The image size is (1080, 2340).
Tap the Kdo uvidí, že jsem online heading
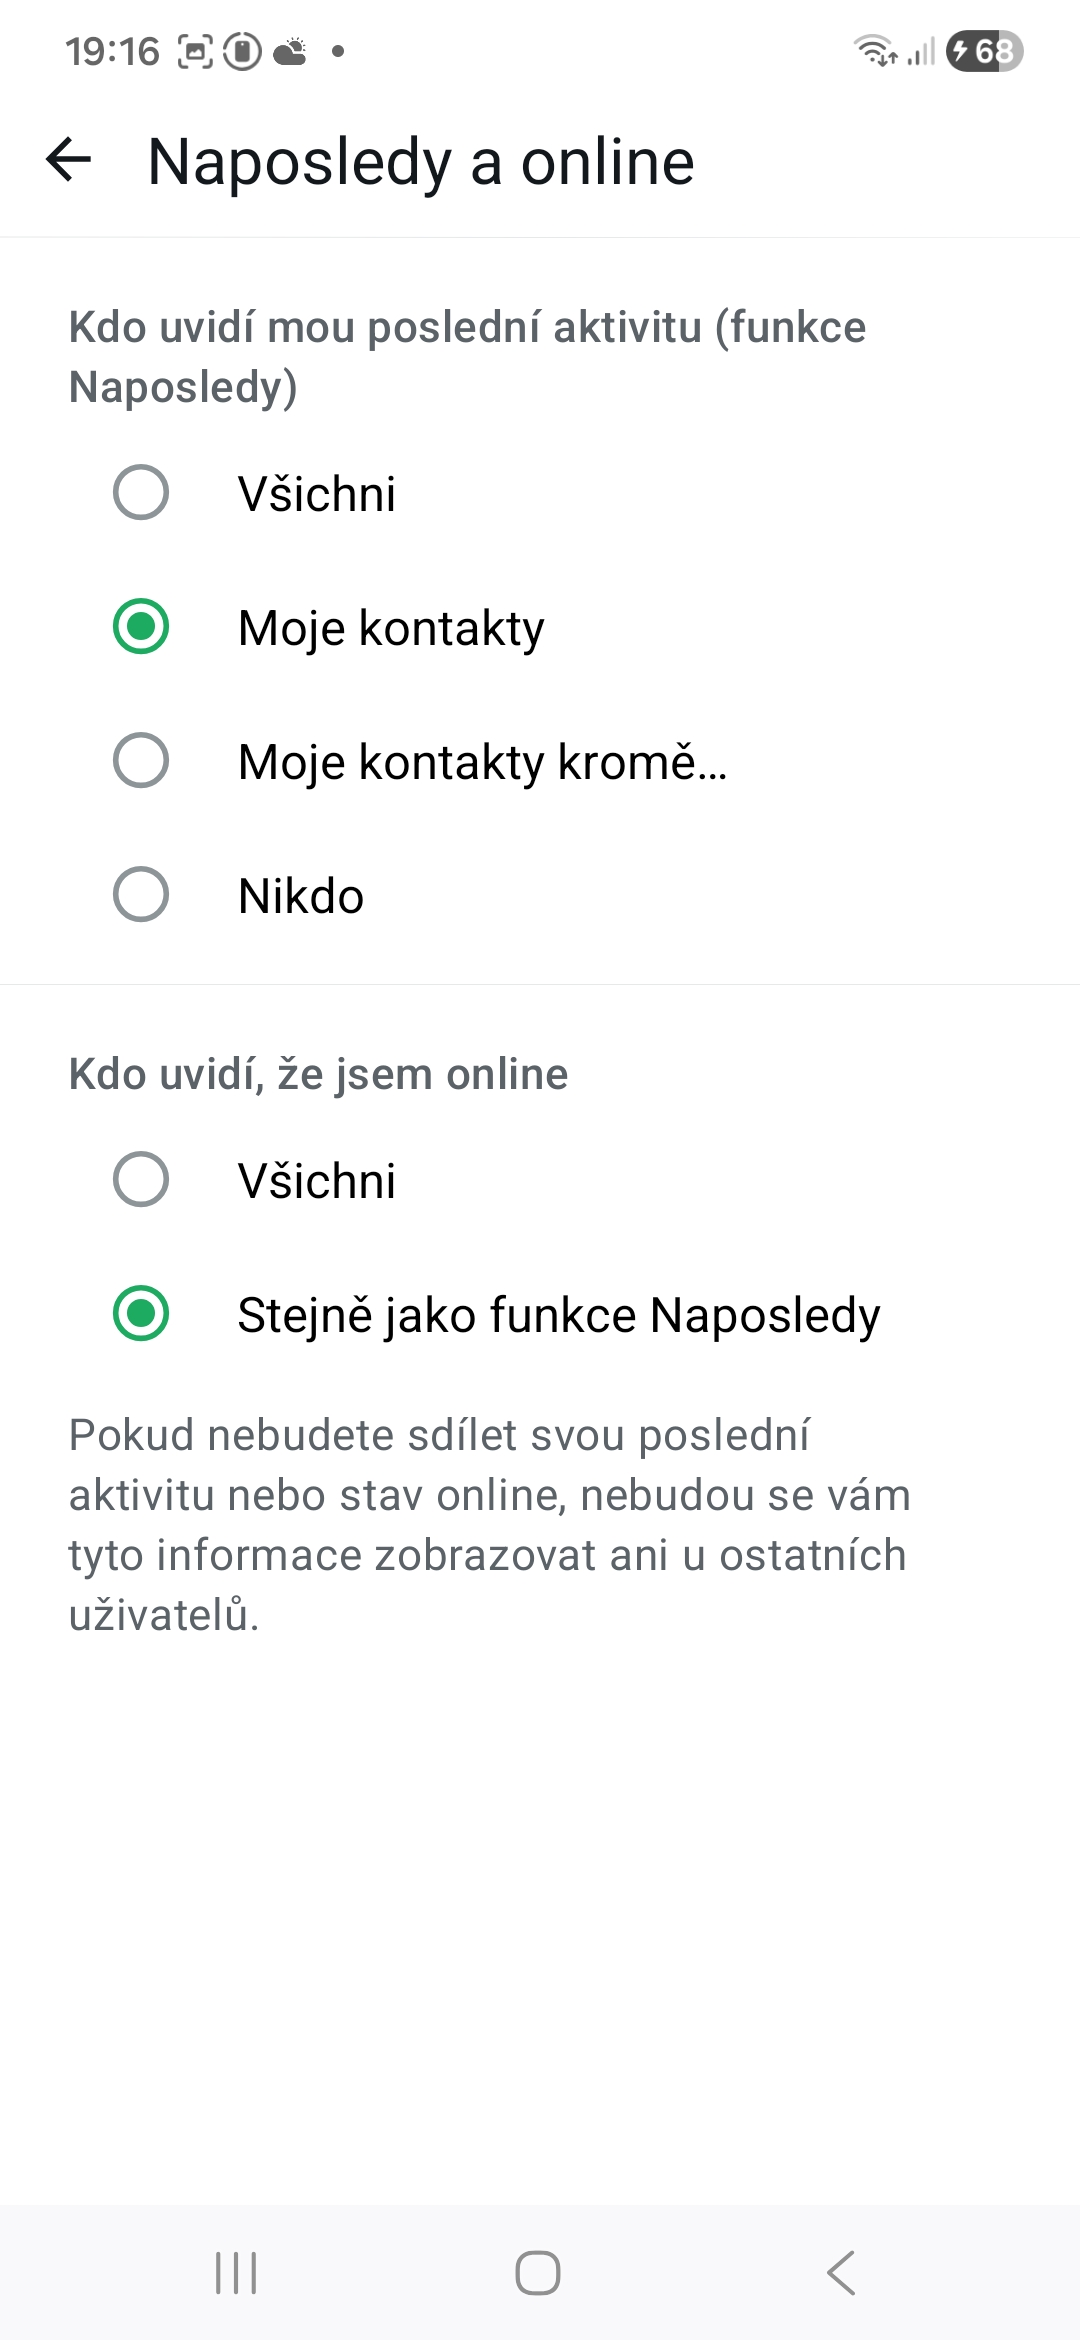tap(318, 1074)
